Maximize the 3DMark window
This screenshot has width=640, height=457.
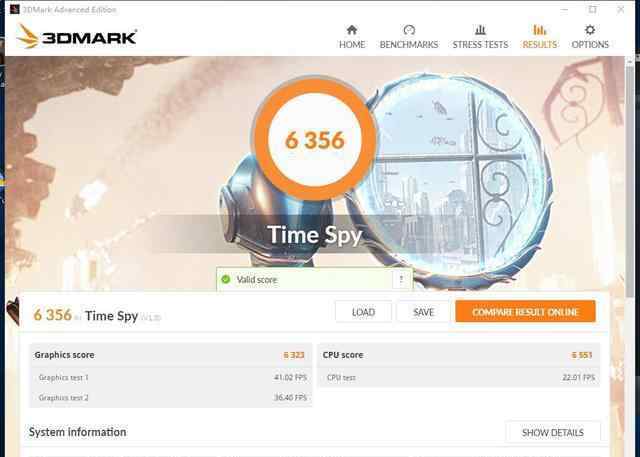click(592, 9)
